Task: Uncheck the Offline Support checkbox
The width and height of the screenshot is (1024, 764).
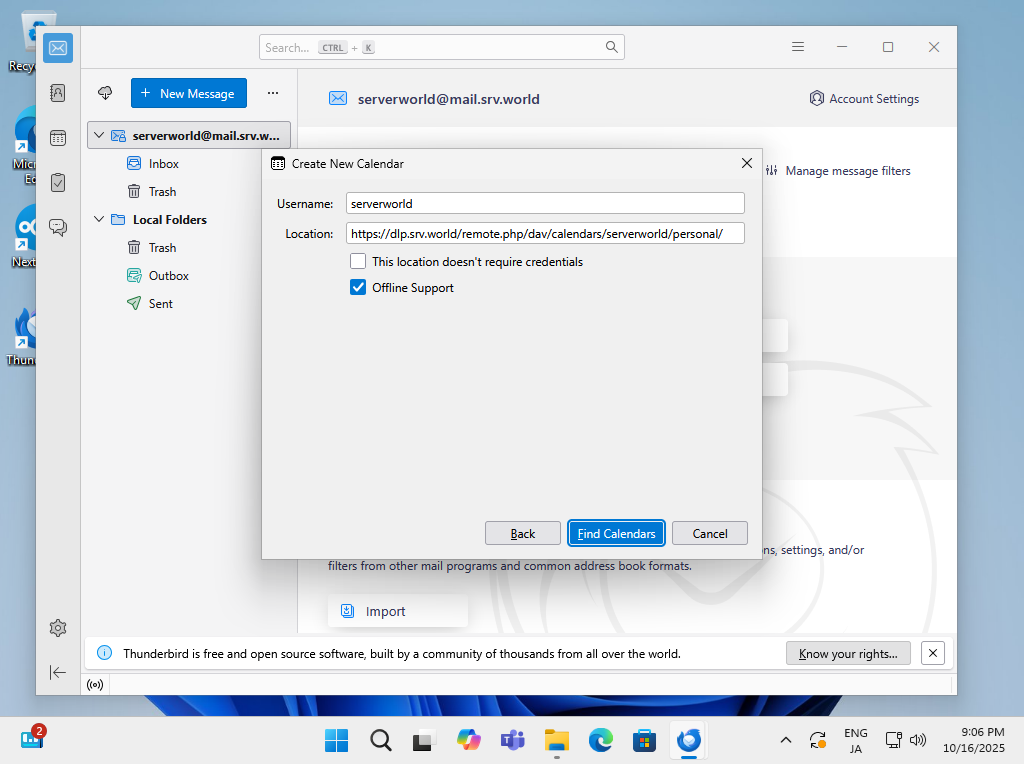Action: [358, 287]
